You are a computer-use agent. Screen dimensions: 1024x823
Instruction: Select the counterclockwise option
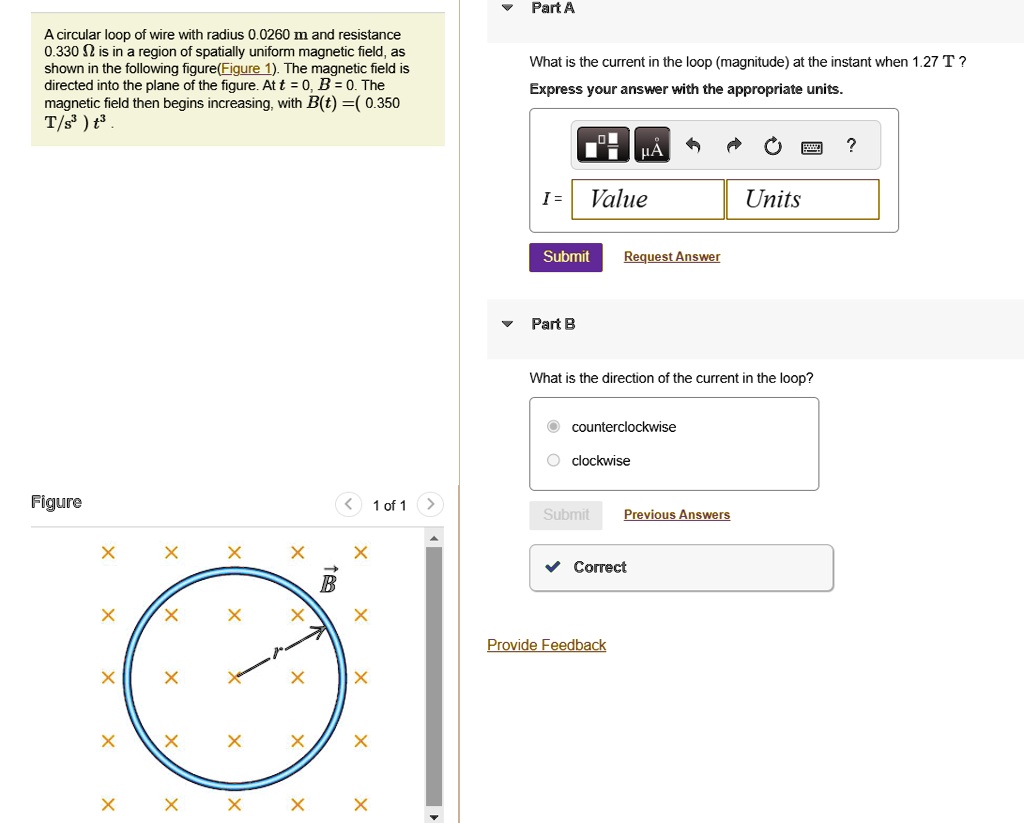554,427
